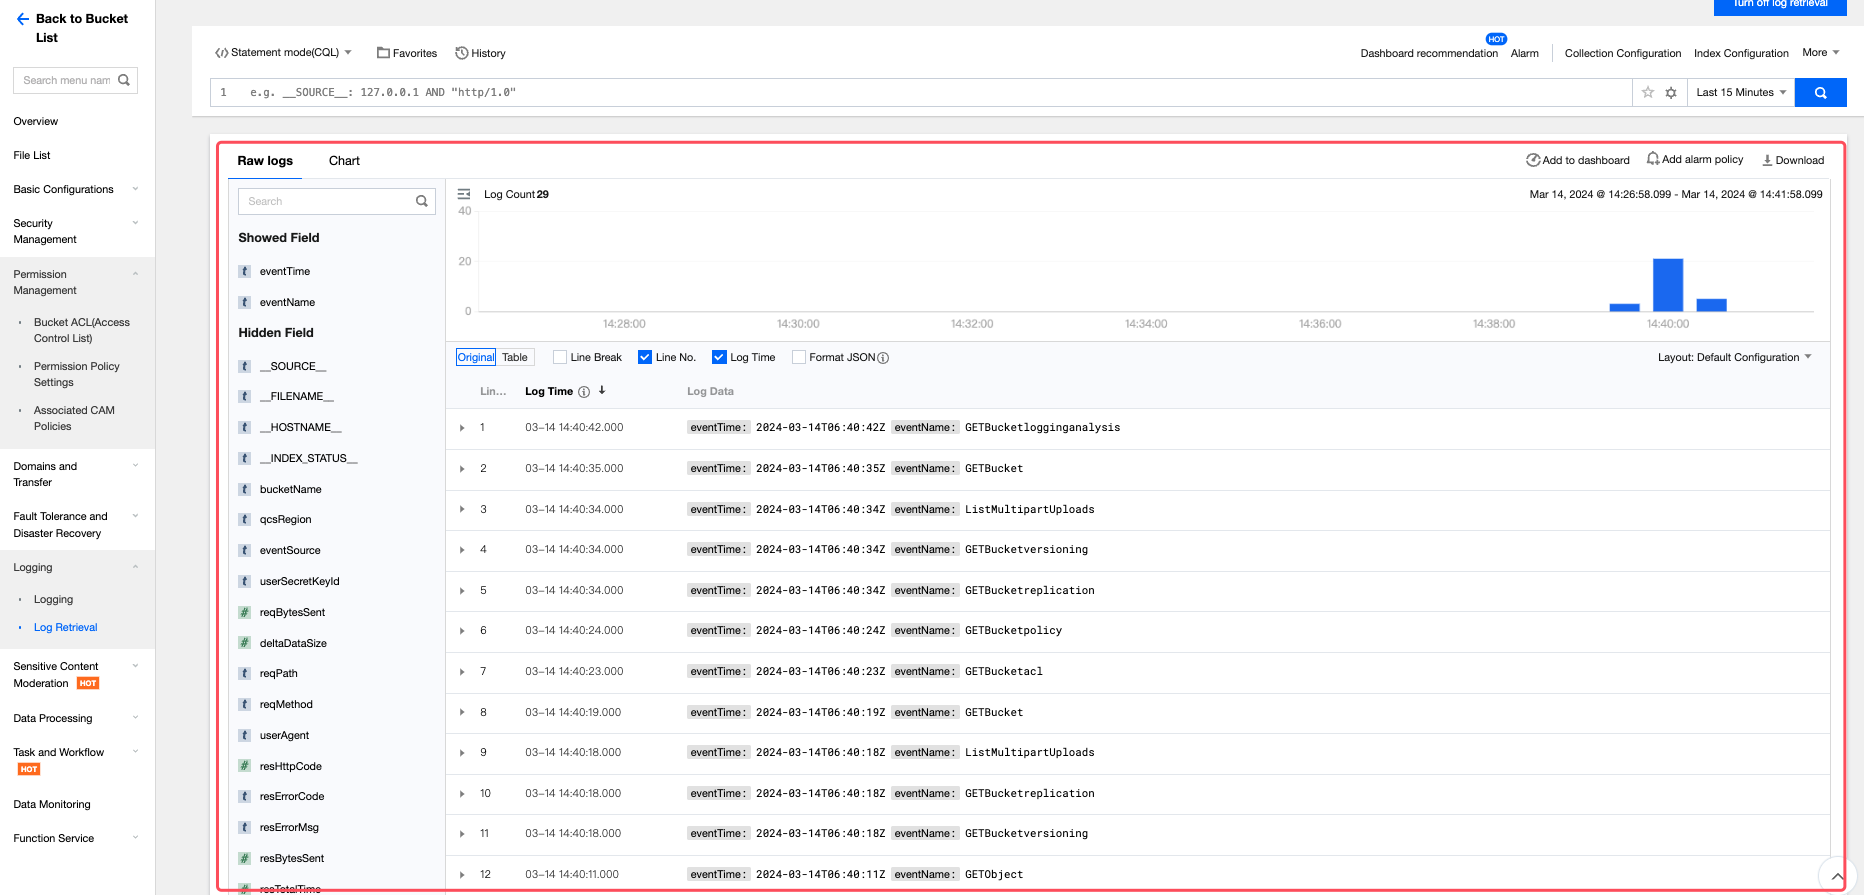This screenshot has width=1864, height=895.
Task: Open Index Configuration link
Action: pos(1740,54)
